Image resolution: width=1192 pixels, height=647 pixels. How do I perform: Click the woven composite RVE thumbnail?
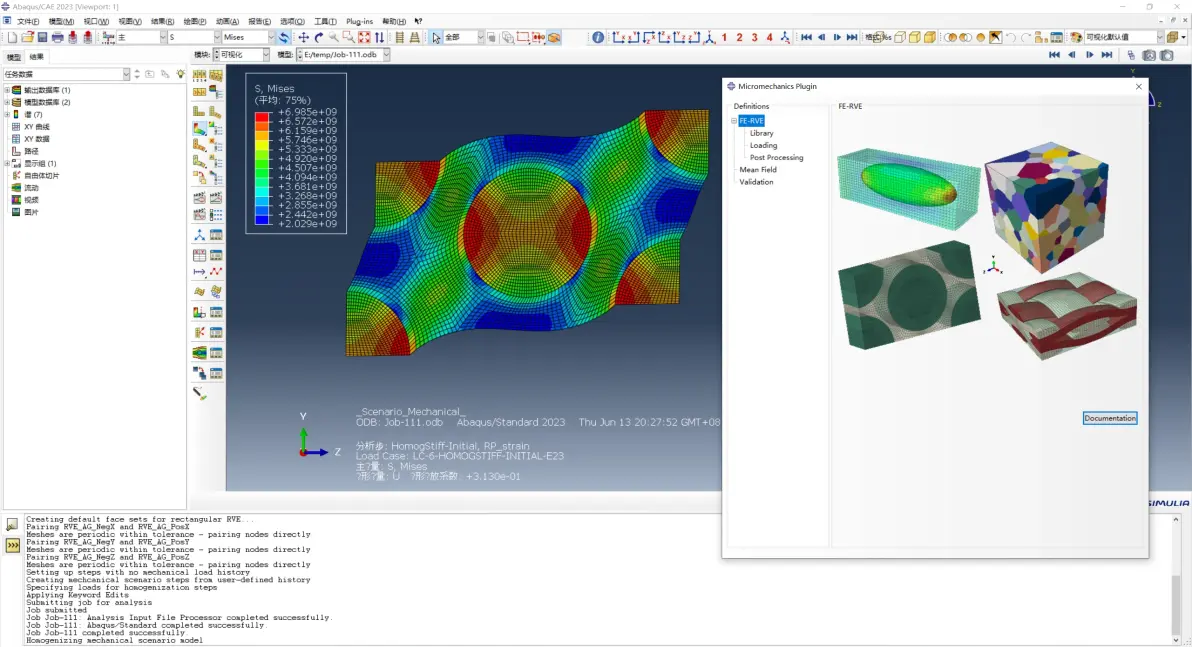(1067, 314)
